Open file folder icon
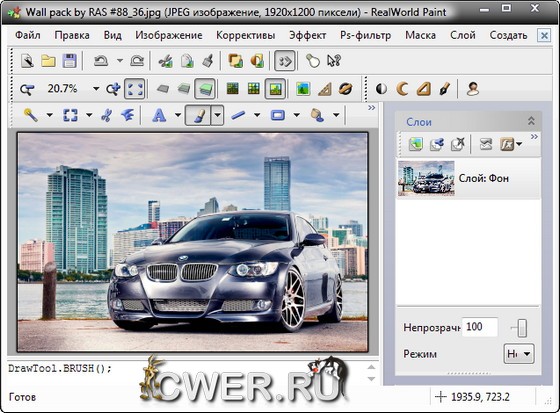 48,60
